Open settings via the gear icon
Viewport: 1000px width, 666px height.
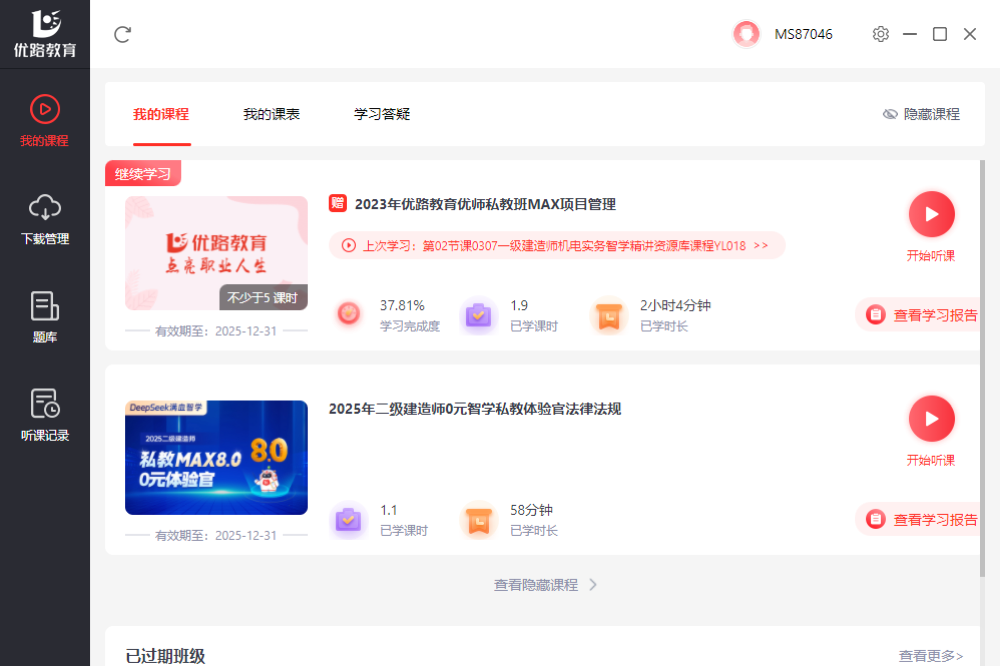click(x=880, y=34)
